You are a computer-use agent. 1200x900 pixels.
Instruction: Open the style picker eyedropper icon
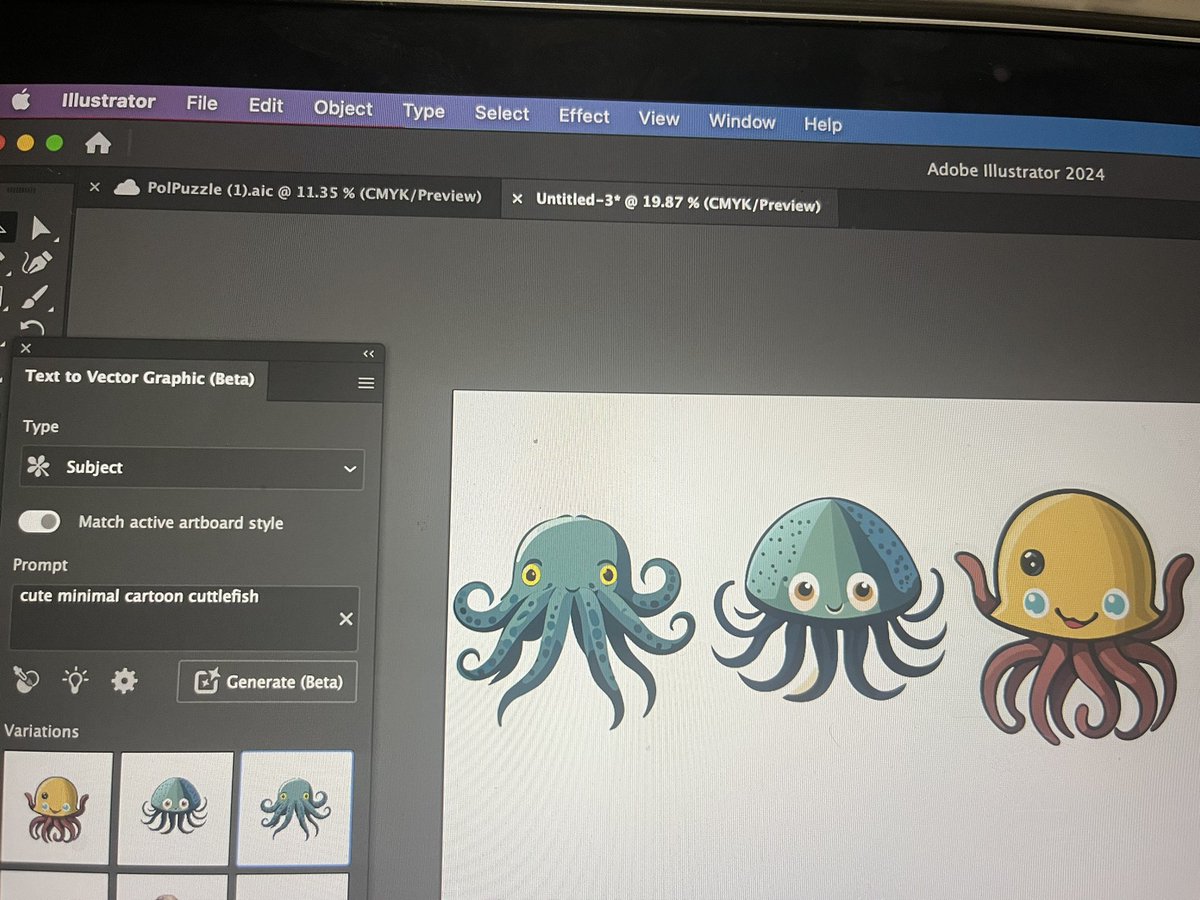(x=27, y=680)
